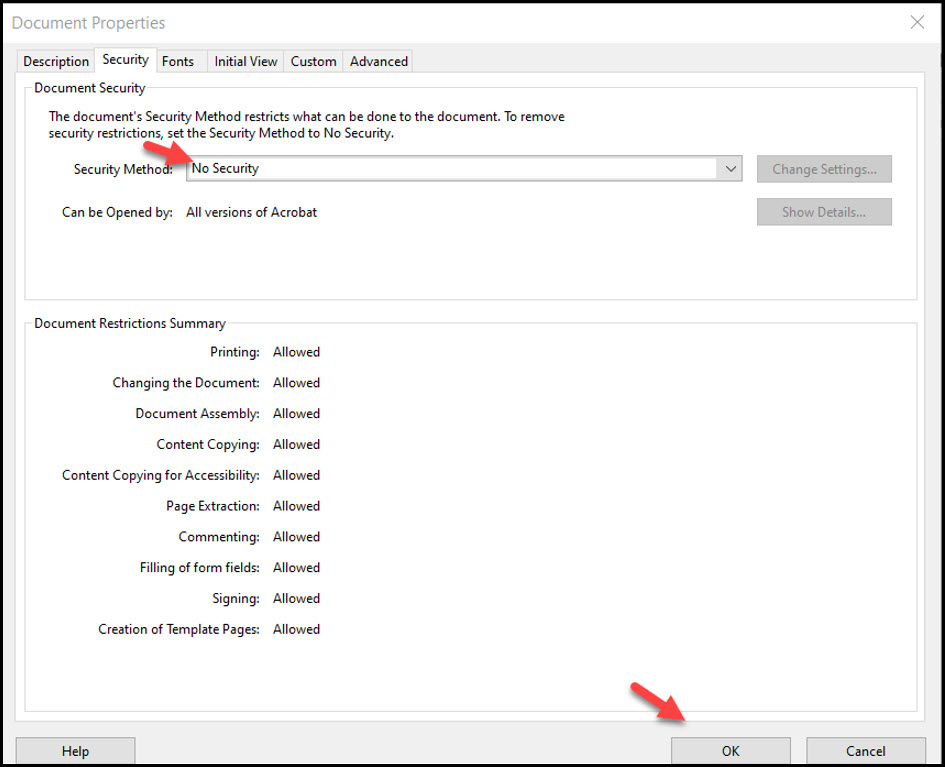
Task: Click the Printing Allowed status entry
Action: coord(297,352)
